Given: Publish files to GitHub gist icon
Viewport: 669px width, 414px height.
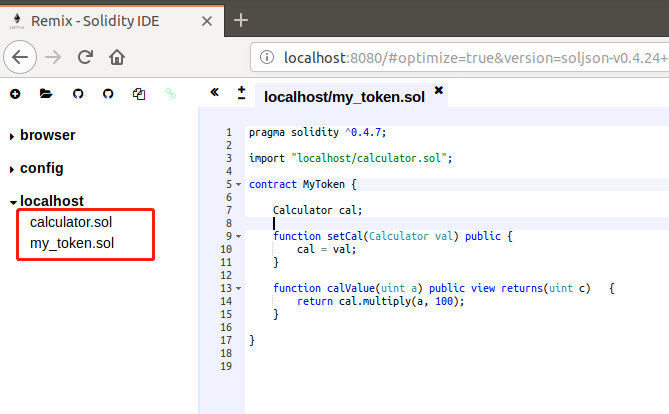Looking at the screenshot, I should click(78, 93).
